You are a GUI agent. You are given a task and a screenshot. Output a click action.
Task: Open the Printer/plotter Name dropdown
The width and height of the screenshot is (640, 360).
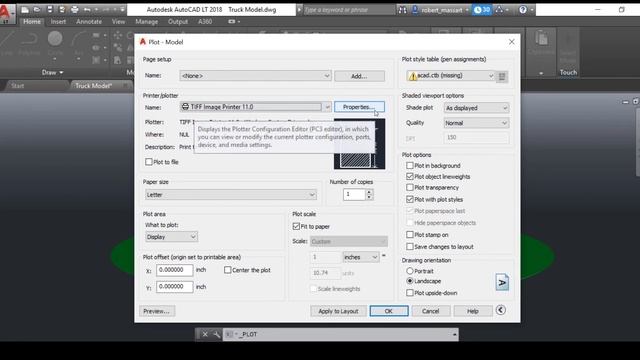[255, 107]
